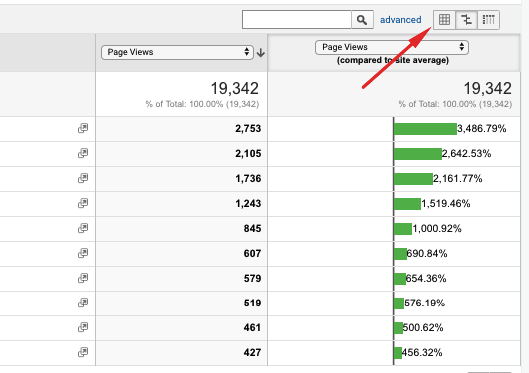Click the 456.32% comparison value

[422, 352]
